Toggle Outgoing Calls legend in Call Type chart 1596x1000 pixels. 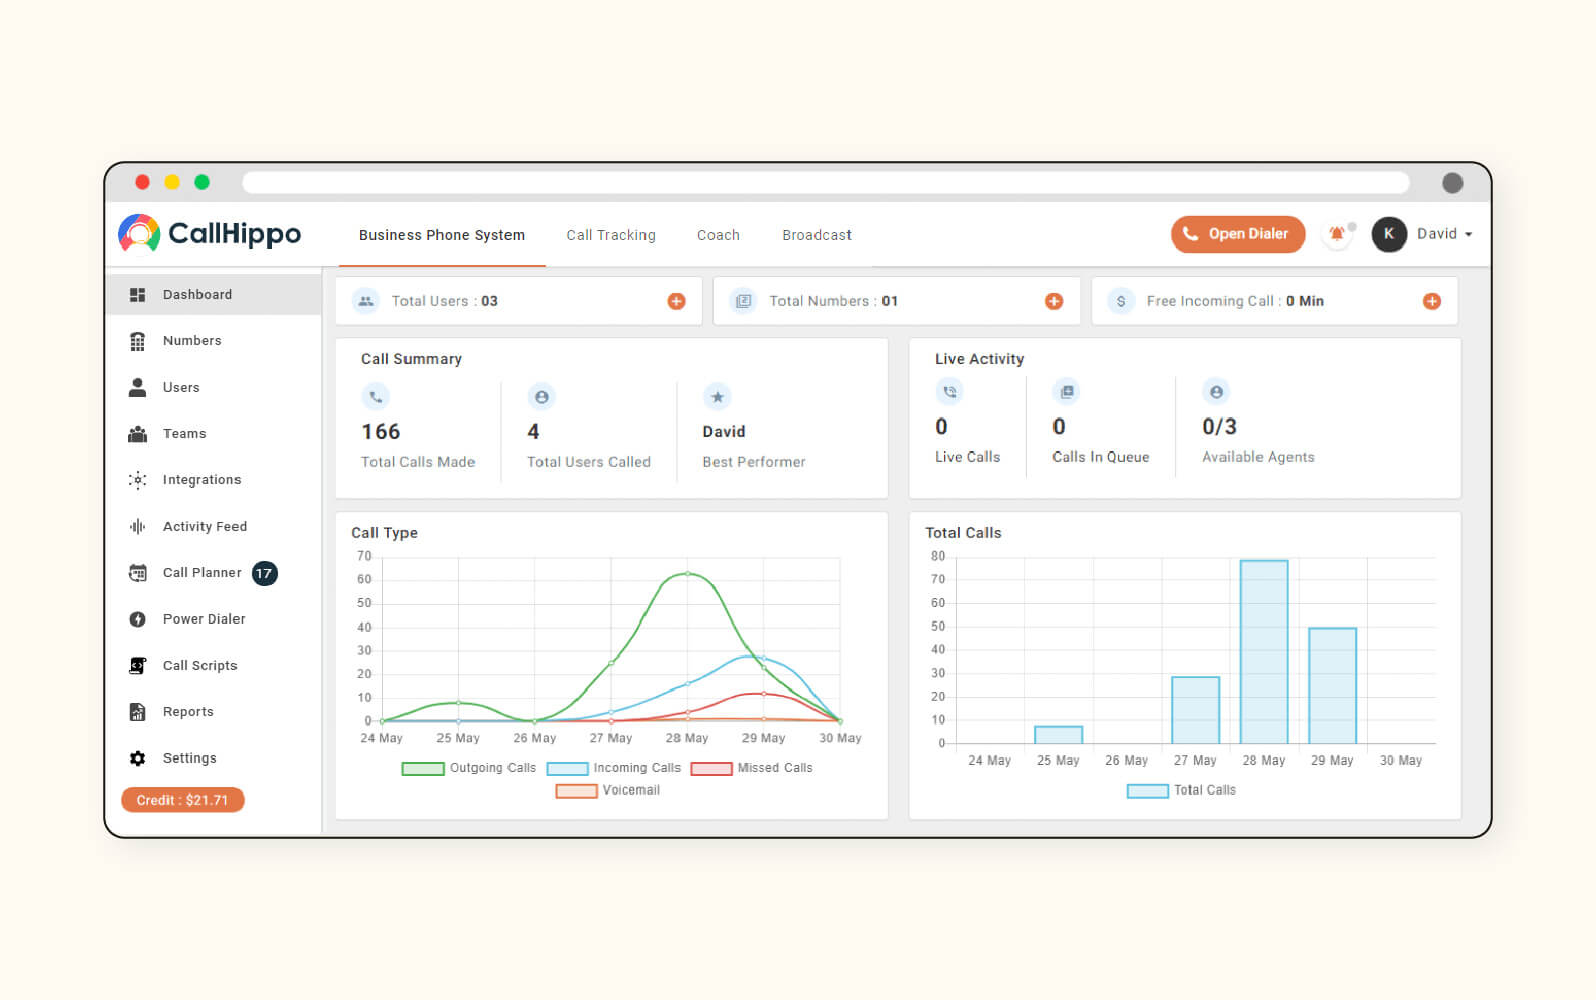468,768
